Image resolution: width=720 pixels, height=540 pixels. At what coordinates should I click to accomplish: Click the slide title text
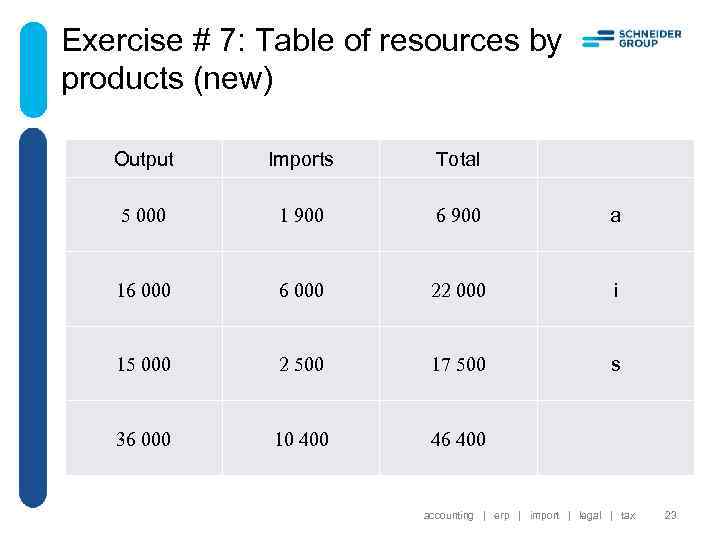pyautogui.click(x=311, y=59)
